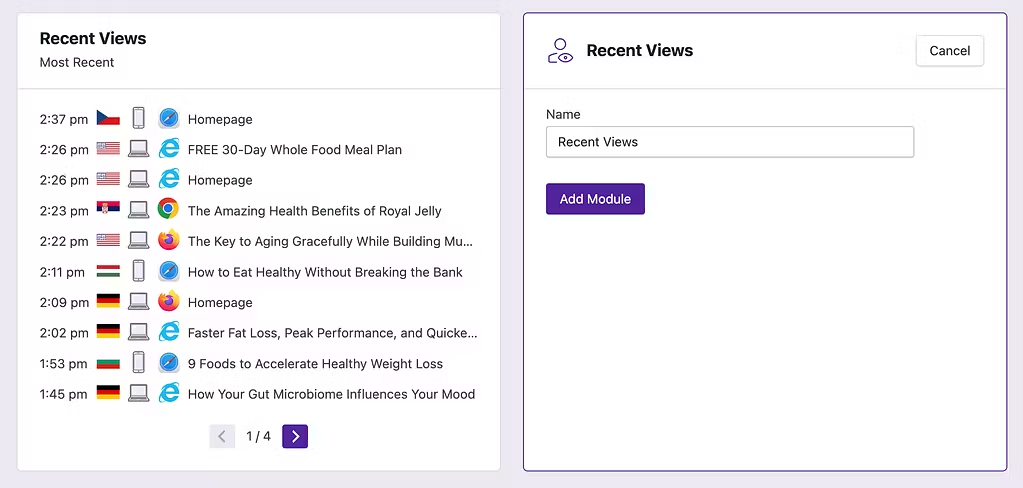Click the laptop device icon on the 2:09 pm row
The height and width of the screenshot is (488, 1023).
[138, 301]
